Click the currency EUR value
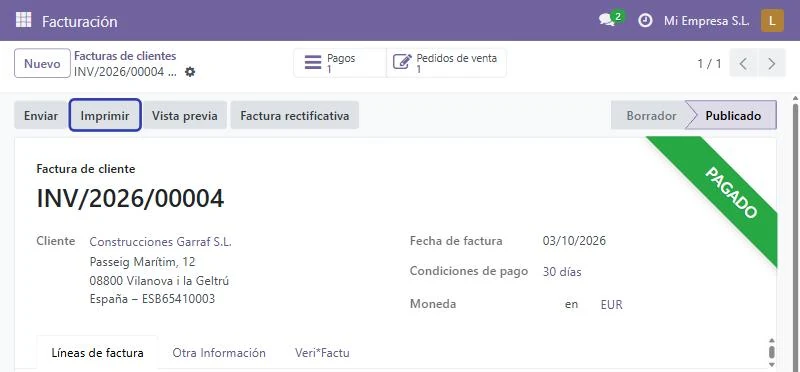This screenshot has height=372, width=800. pyautogui.click(x=611, y=305)
